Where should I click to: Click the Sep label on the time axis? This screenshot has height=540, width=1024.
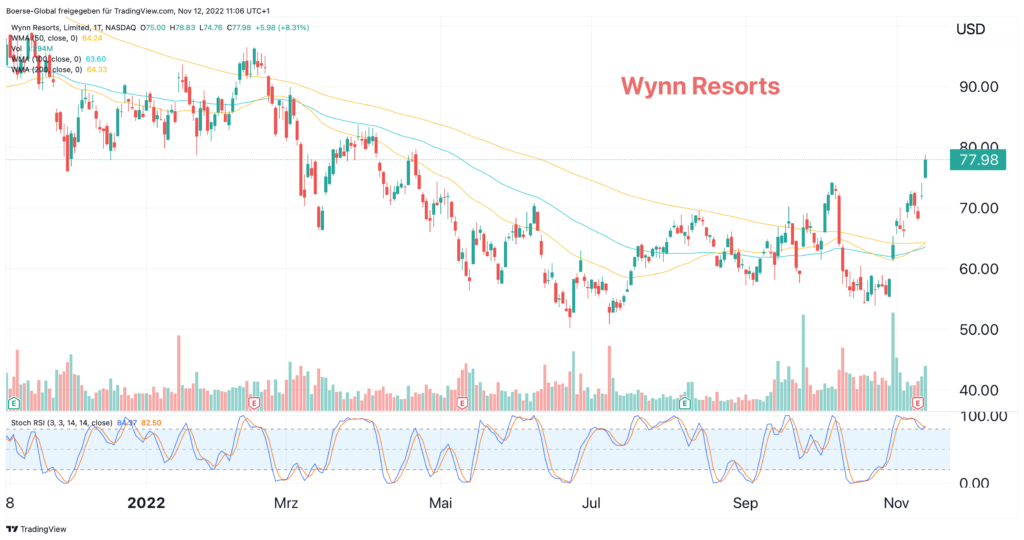click(x=744, y=503)
